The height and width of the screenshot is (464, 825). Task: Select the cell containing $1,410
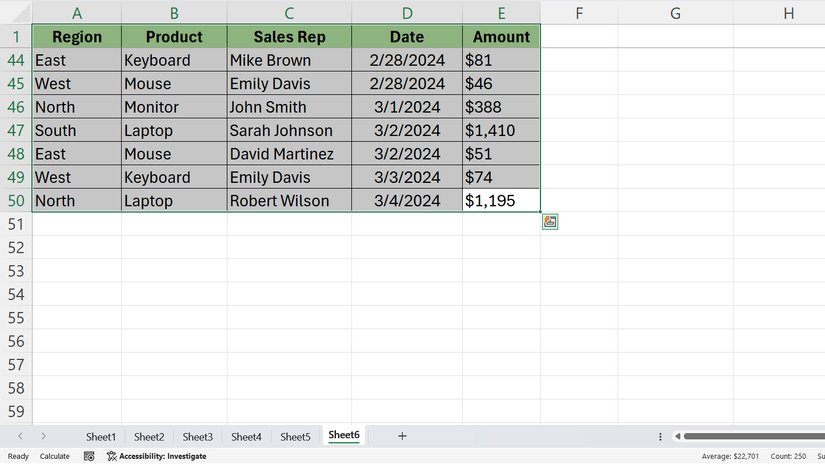[500, 131]
